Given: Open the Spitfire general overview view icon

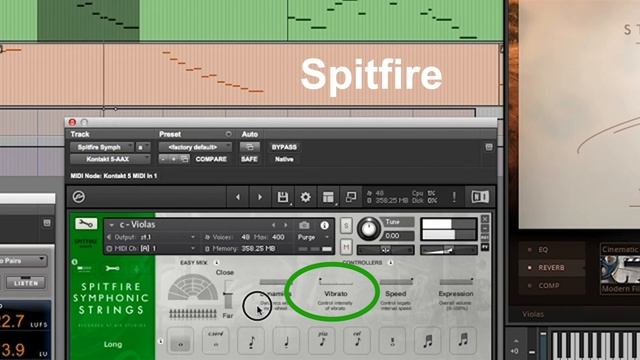Looking at the screenshot, I should point(84,268).
